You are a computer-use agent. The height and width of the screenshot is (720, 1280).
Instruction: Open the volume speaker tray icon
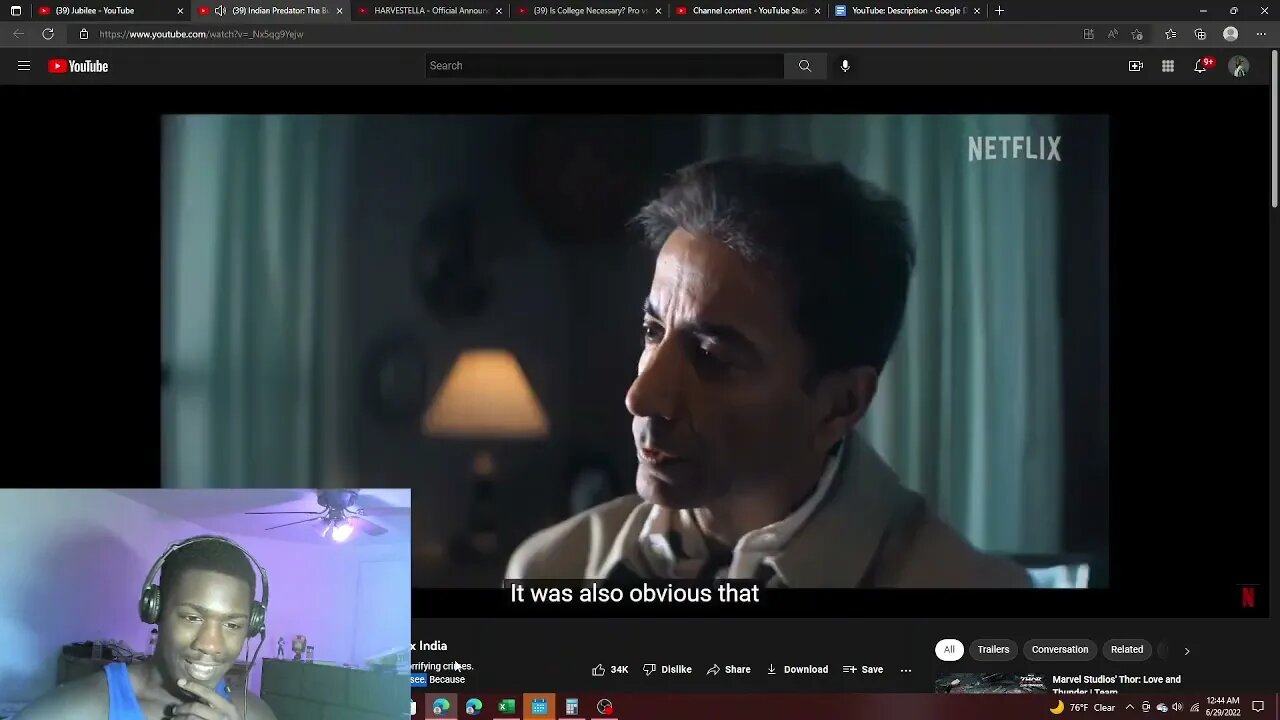coord(1178,707)
